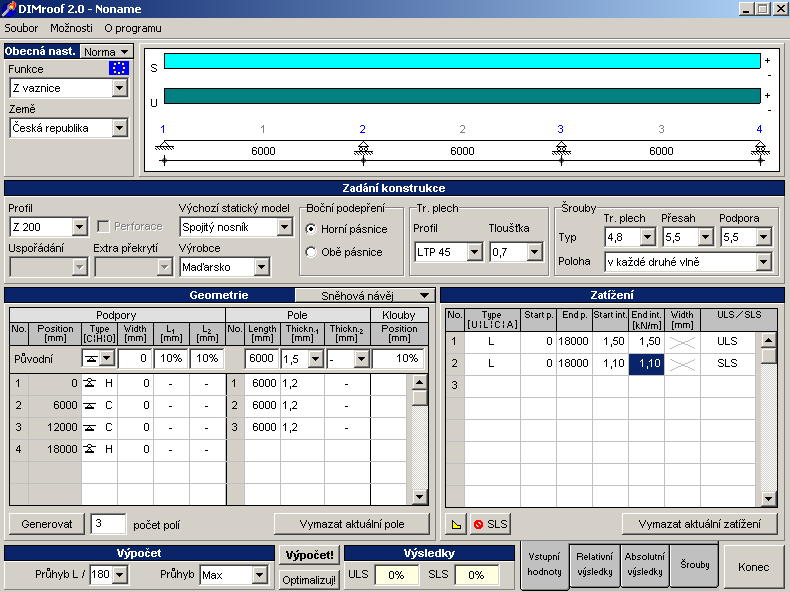Viewport: 790px width, 592px height.
Task: Click Vymazat aktuální zatížení button
Action: coord(700,524)
